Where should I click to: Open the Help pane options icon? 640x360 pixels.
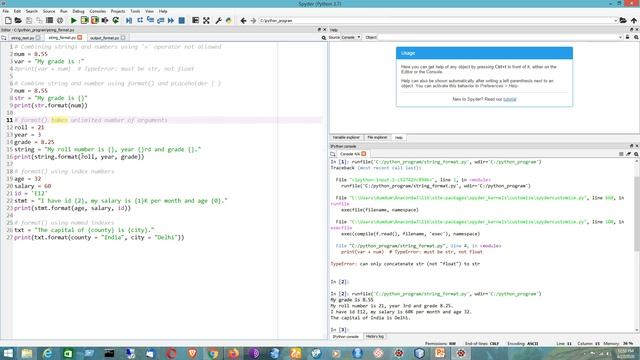click(636, 37)
